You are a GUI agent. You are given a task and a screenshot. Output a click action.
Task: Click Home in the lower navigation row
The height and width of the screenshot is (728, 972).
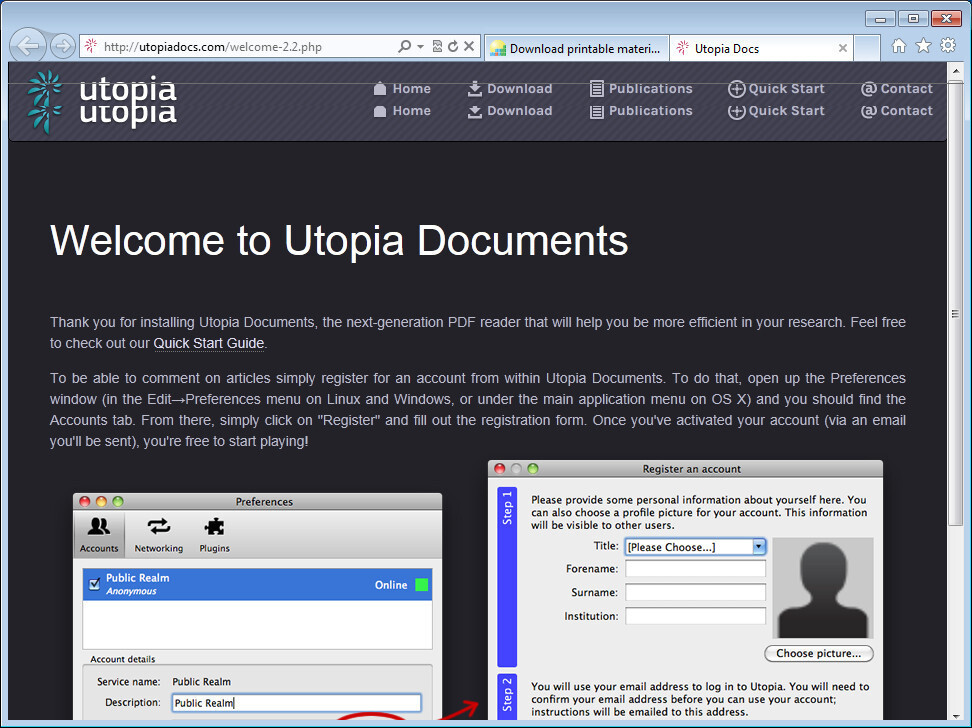point(402,111)
